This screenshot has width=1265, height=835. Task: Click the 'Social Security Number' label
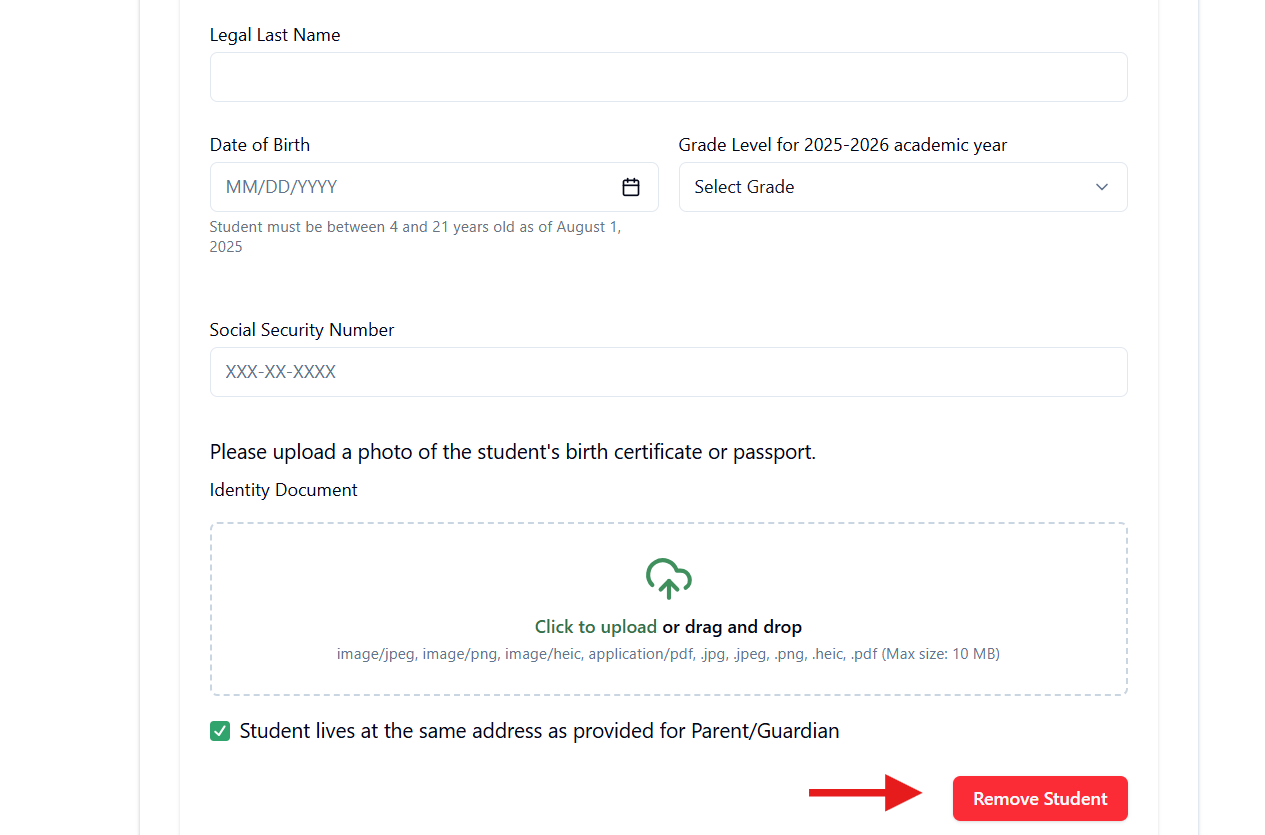[302, 330]
